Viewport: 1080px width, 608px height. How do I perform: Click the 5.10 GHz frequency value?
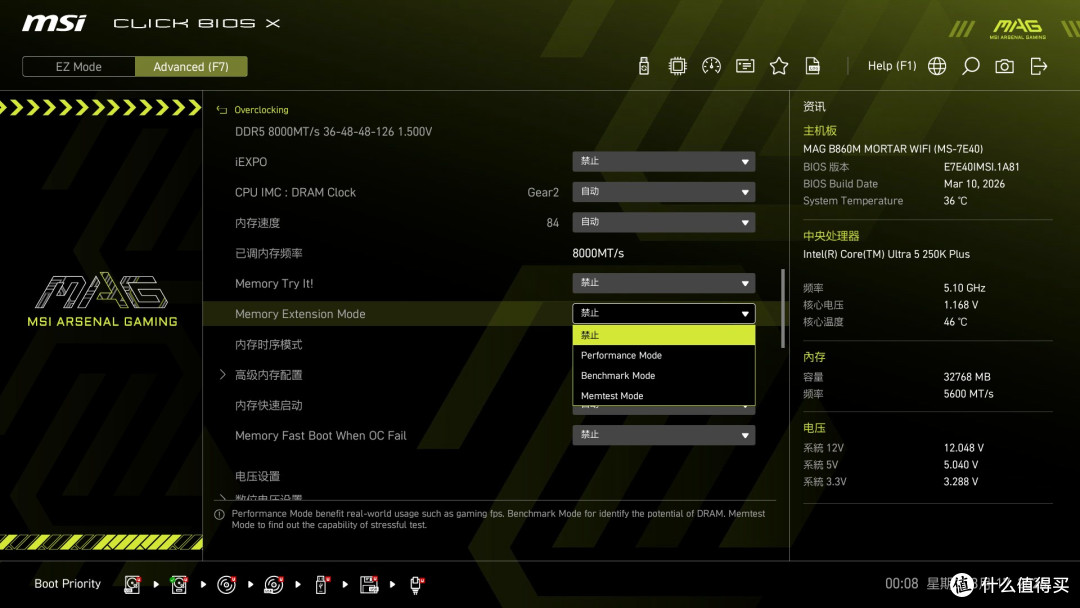pos(964,288)
